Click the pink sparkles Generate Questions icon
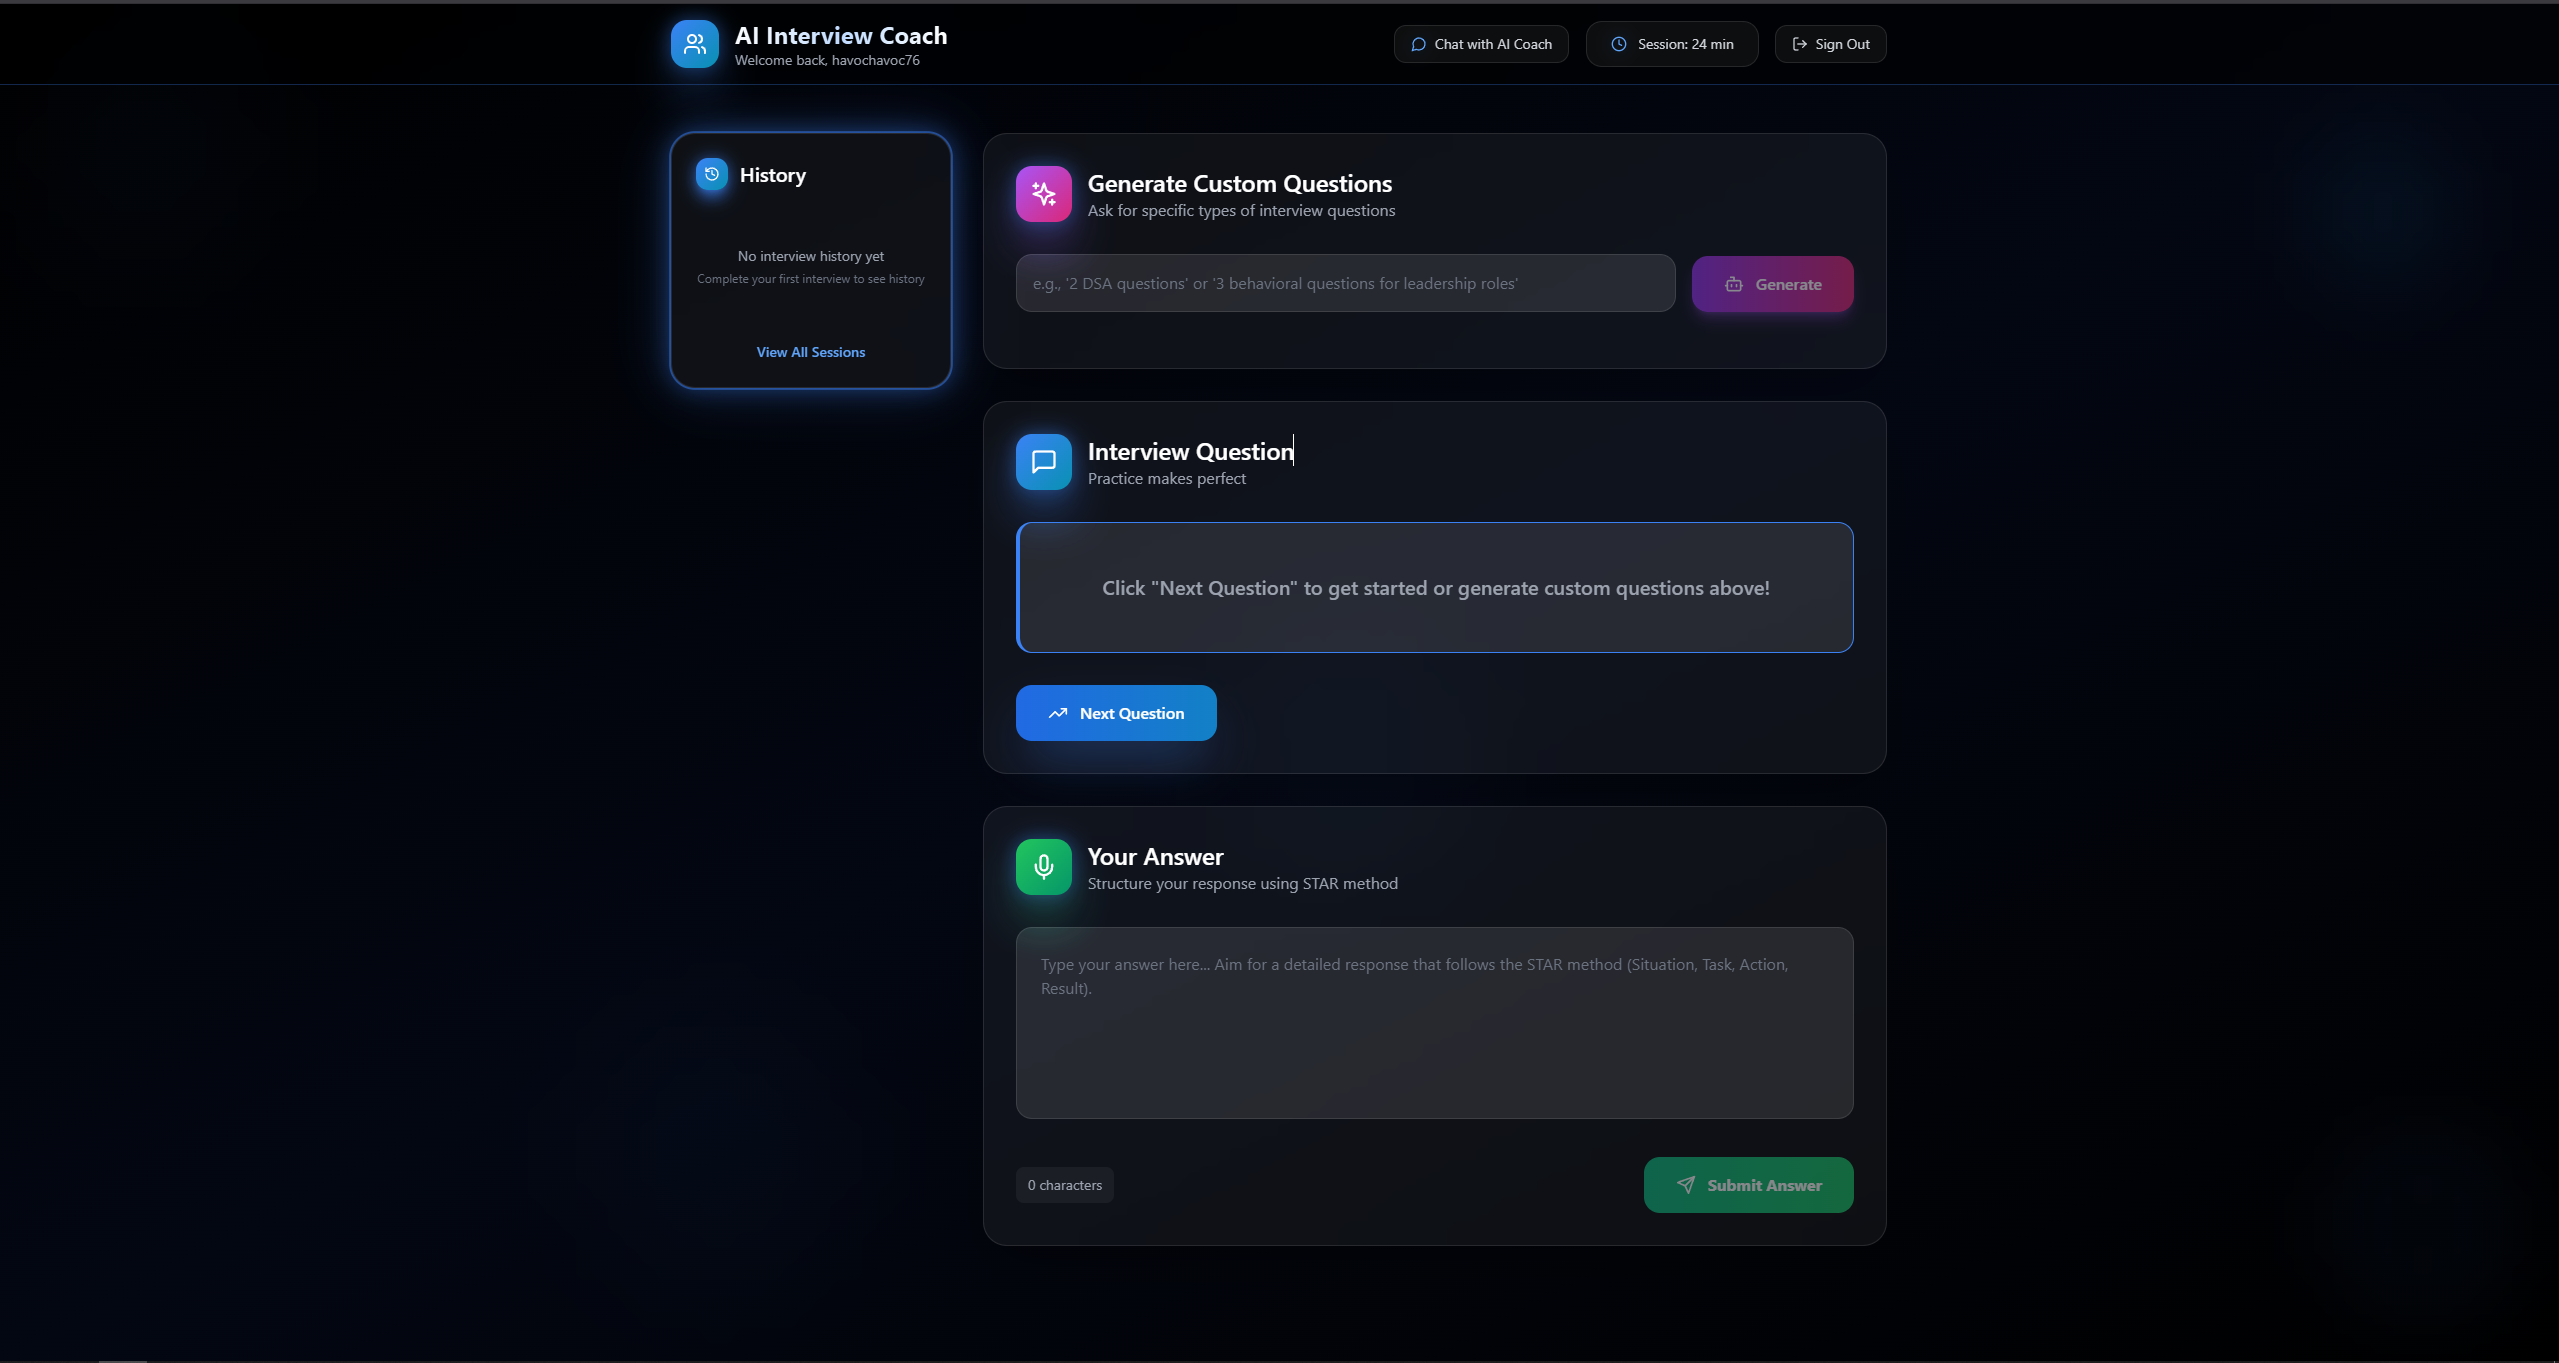 (1043, 194)
